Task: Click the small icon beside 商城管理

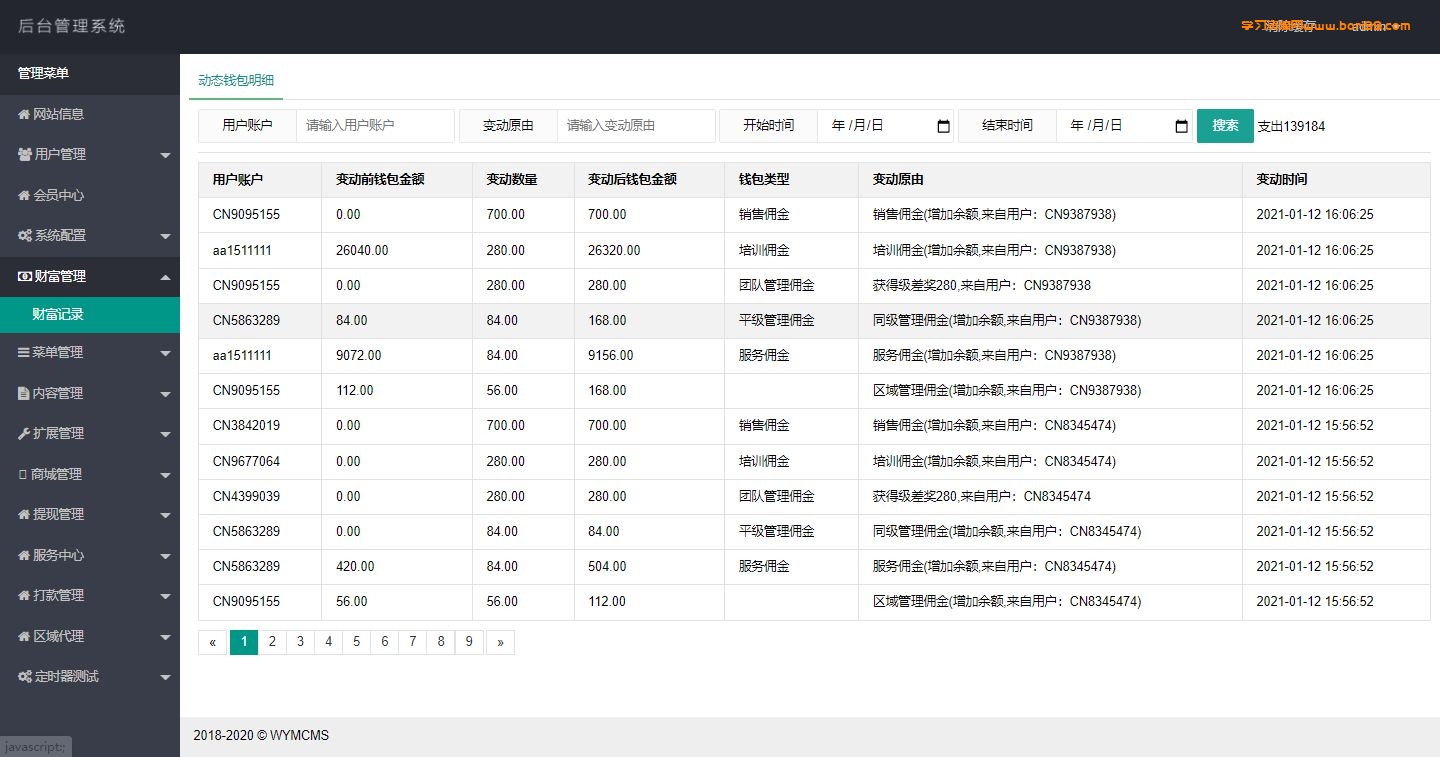Action: [23, 474]
